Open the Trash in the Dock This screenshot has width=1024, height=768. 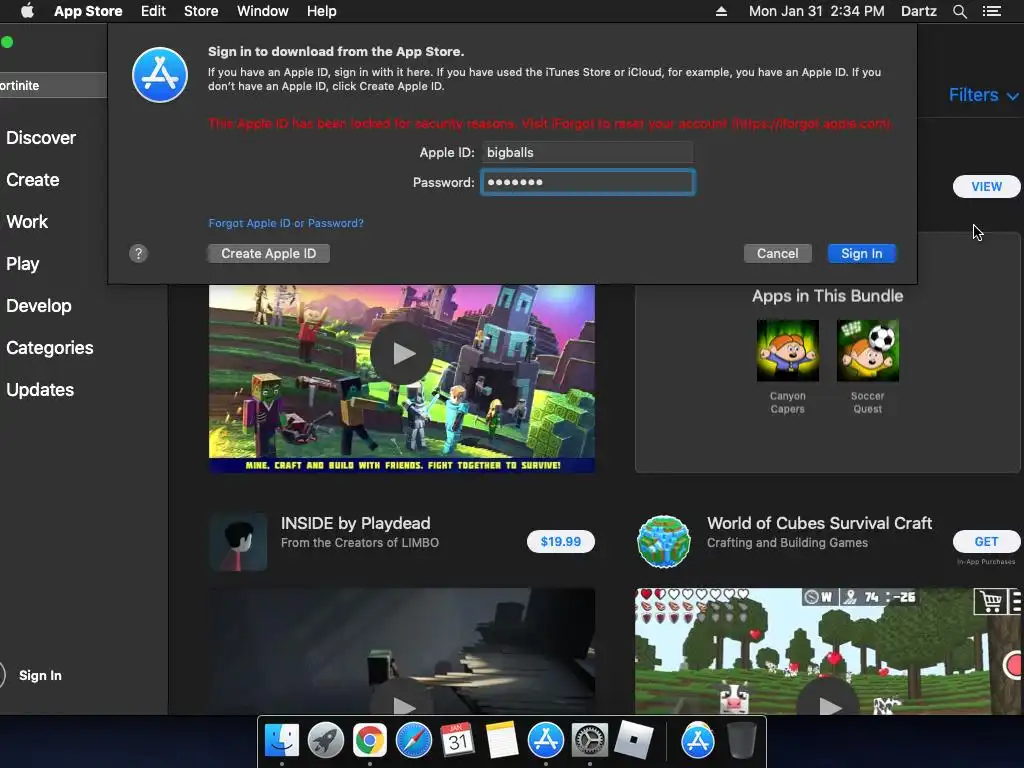pos(741,741)
